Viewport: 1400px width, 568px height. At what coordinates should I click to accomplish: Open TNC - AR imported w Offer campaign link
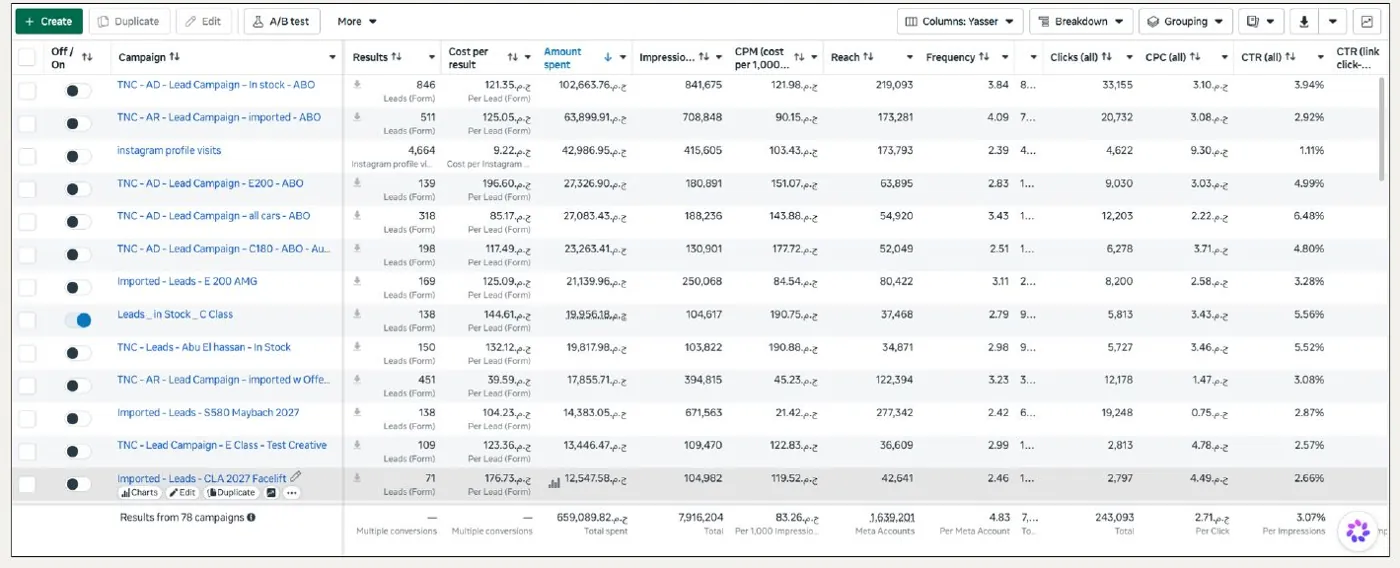223,380
